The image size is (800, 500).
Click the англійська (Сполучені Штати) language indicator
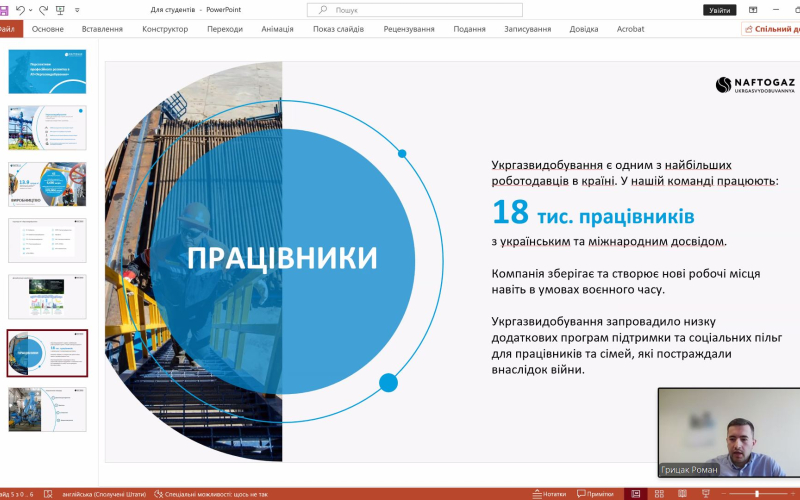click(104, 494)
